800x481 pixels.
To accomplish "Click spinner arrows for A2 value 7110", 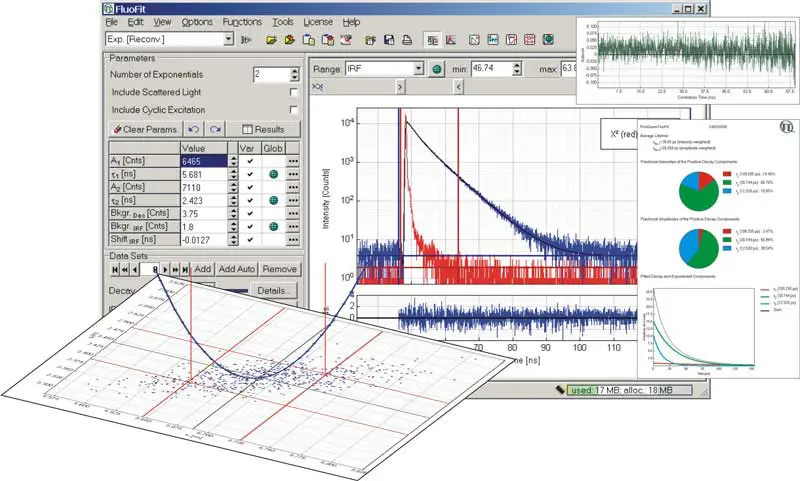I will click(233, 187).
